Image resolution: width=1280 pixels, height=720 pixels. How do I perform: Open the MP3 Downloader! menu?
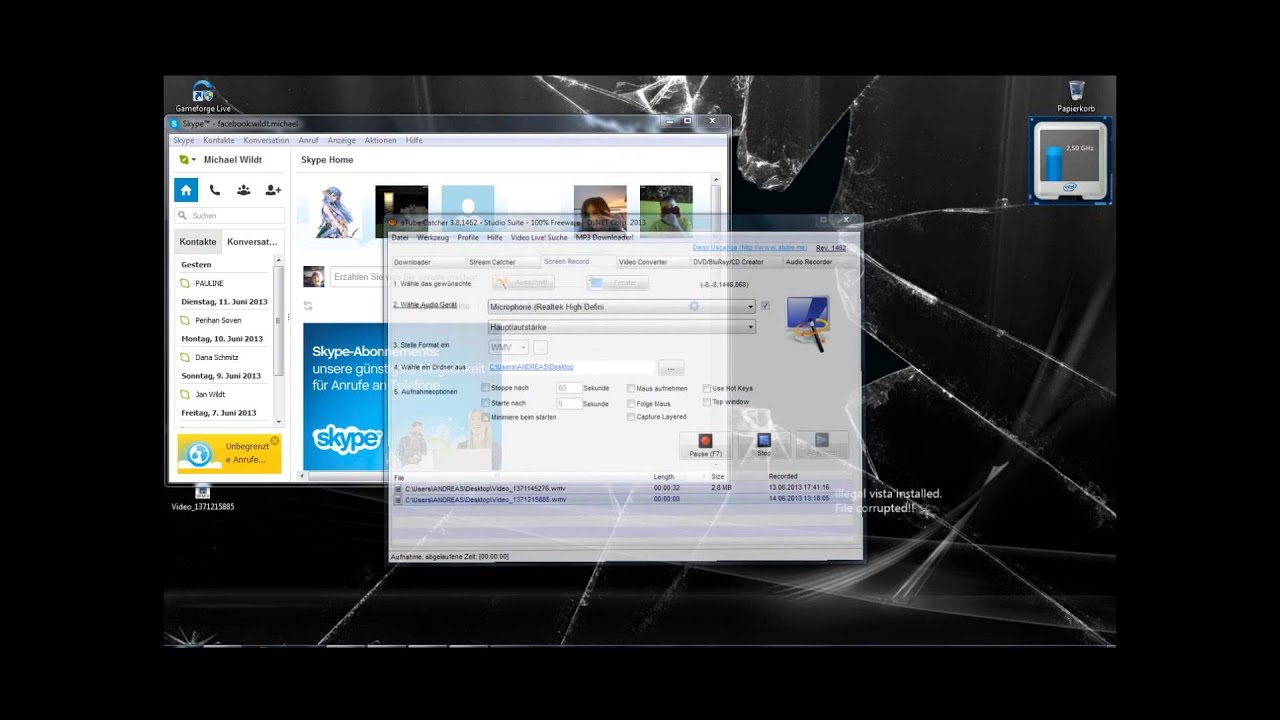point(604,237)
